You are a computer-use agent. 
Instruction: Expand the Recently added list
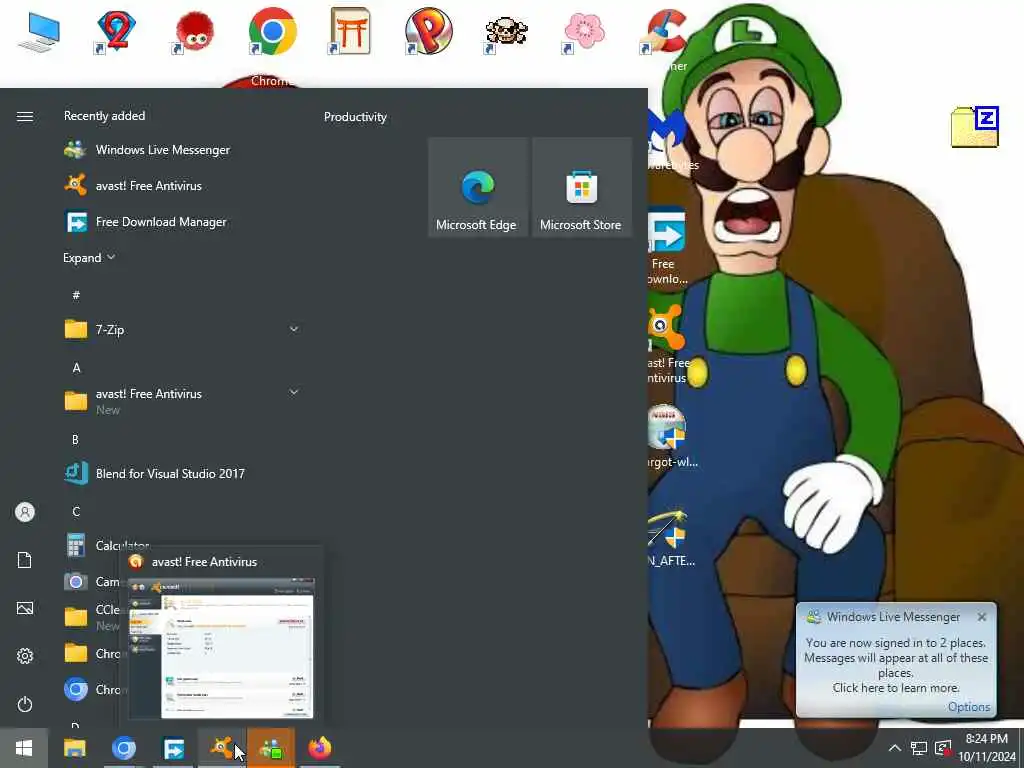coord(89,258)
